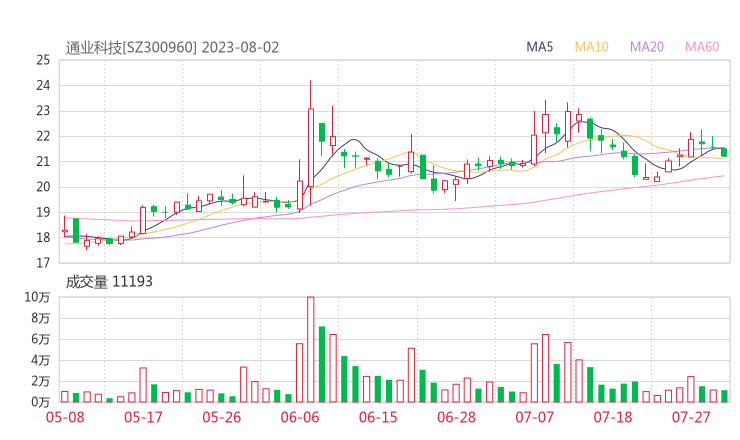Click the 06-06 date axis label
The width and height of the screenshot is (740, 440).
pos(300,417)
